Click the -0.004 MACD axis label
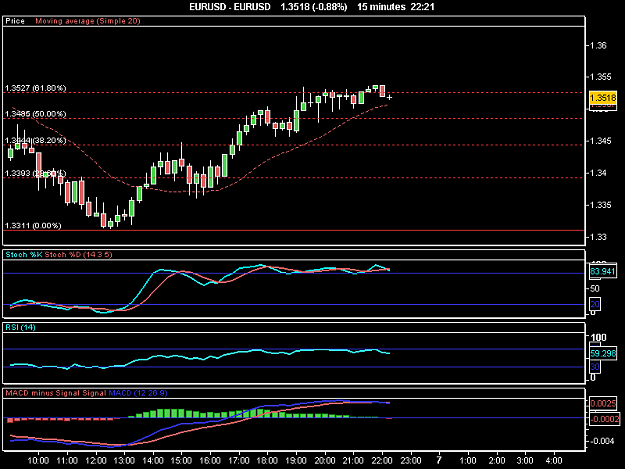Image resolution: width=625 pixels, height=469 pixels. 603,441
